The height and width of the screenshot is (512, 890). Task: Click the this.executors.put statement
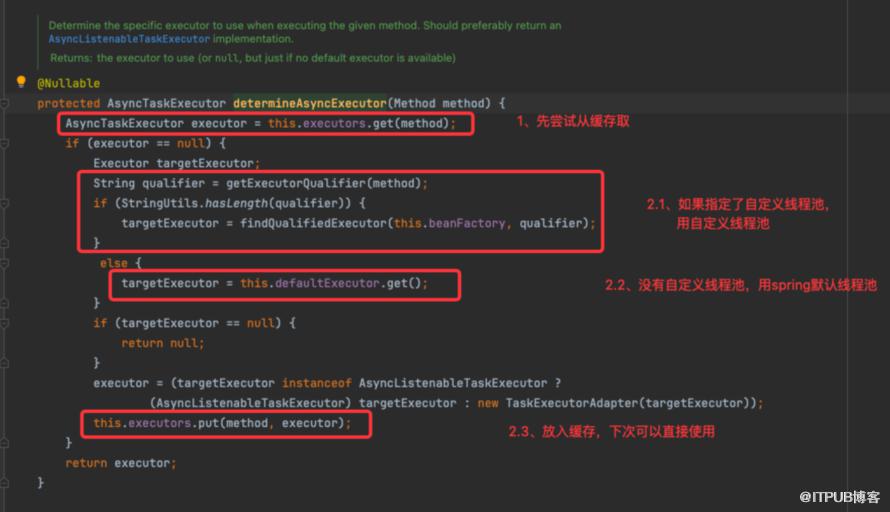coord(222,423)
